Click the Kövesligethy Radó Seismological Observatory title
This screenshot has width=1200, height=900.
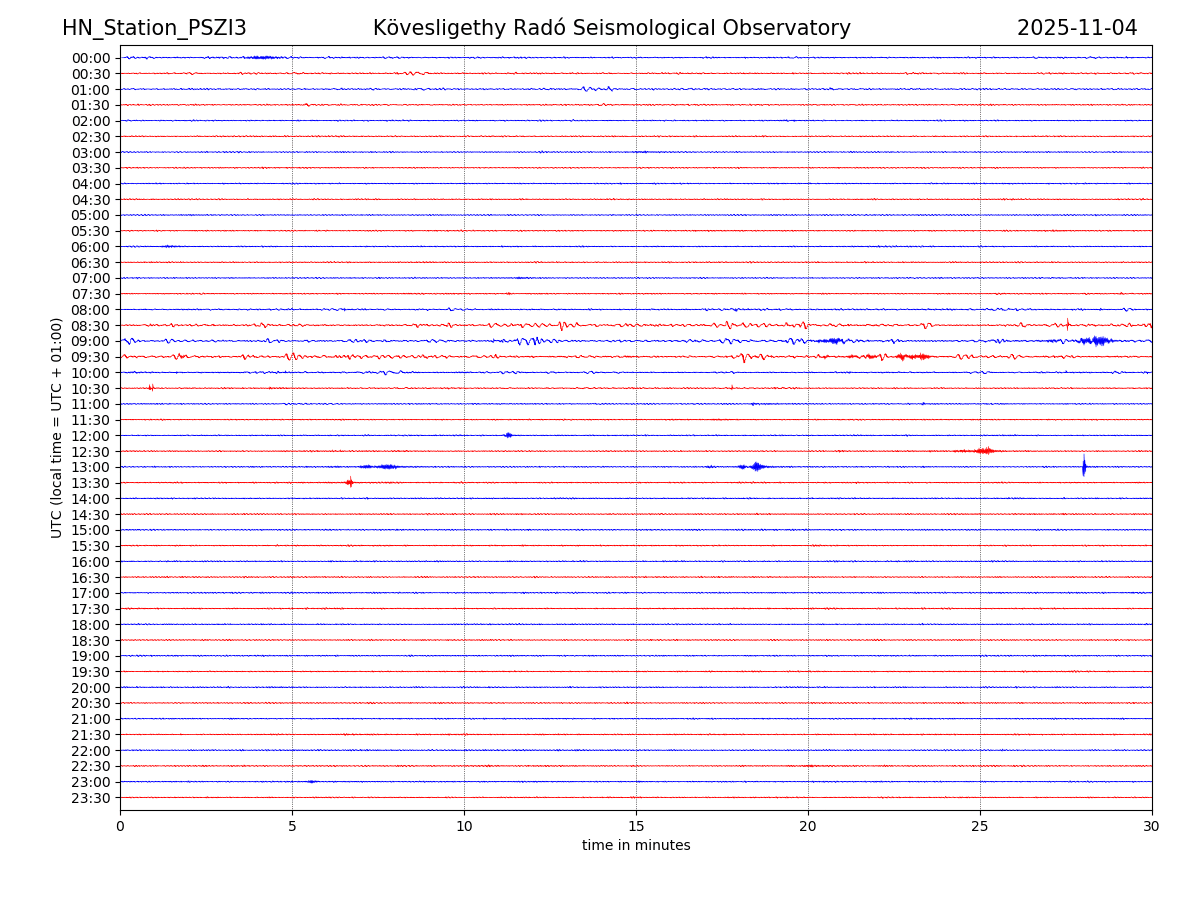click(x=611, y=28)
